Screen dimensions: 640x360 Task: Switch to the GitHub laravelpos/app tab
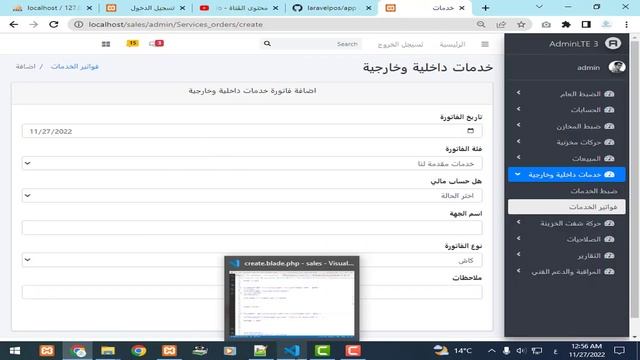tap(331, 8)
